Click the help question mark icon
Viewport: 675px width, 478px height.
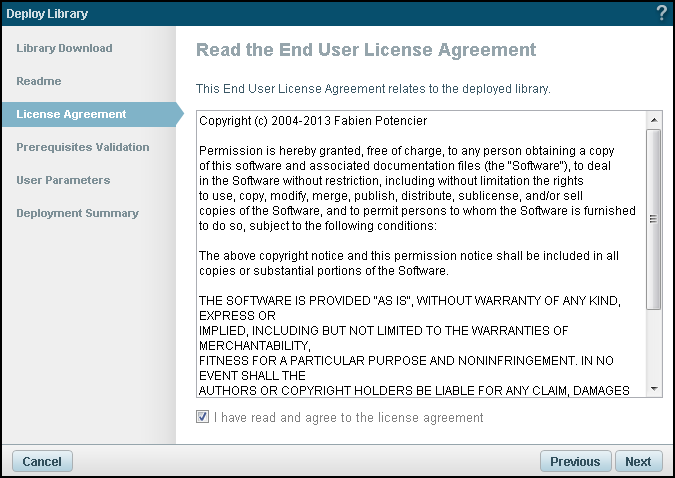(661, 13)
